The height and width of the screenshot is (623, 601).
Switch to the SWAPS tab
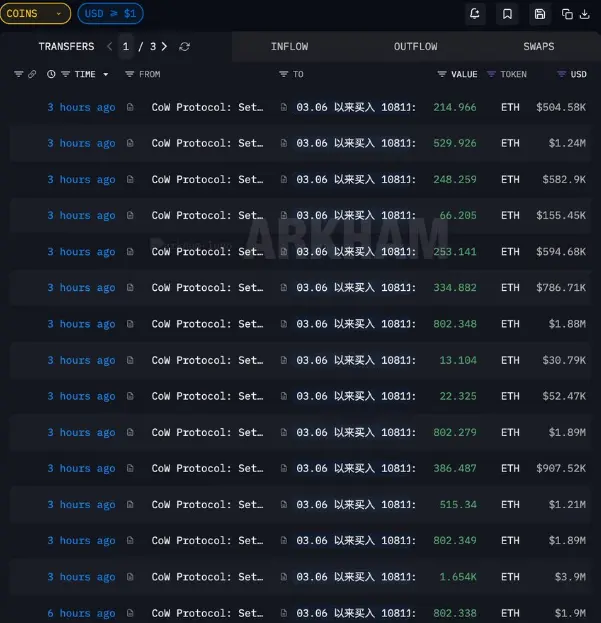539,46
